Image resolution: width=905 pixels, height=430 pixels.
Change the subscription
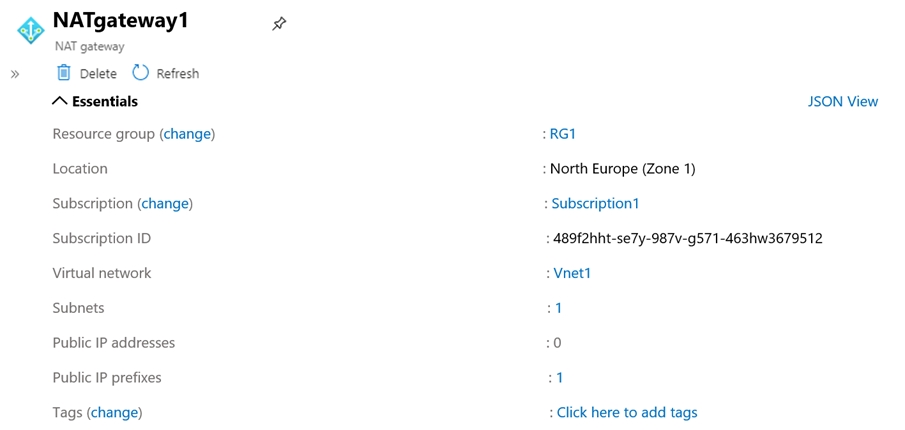click(165, 204)
